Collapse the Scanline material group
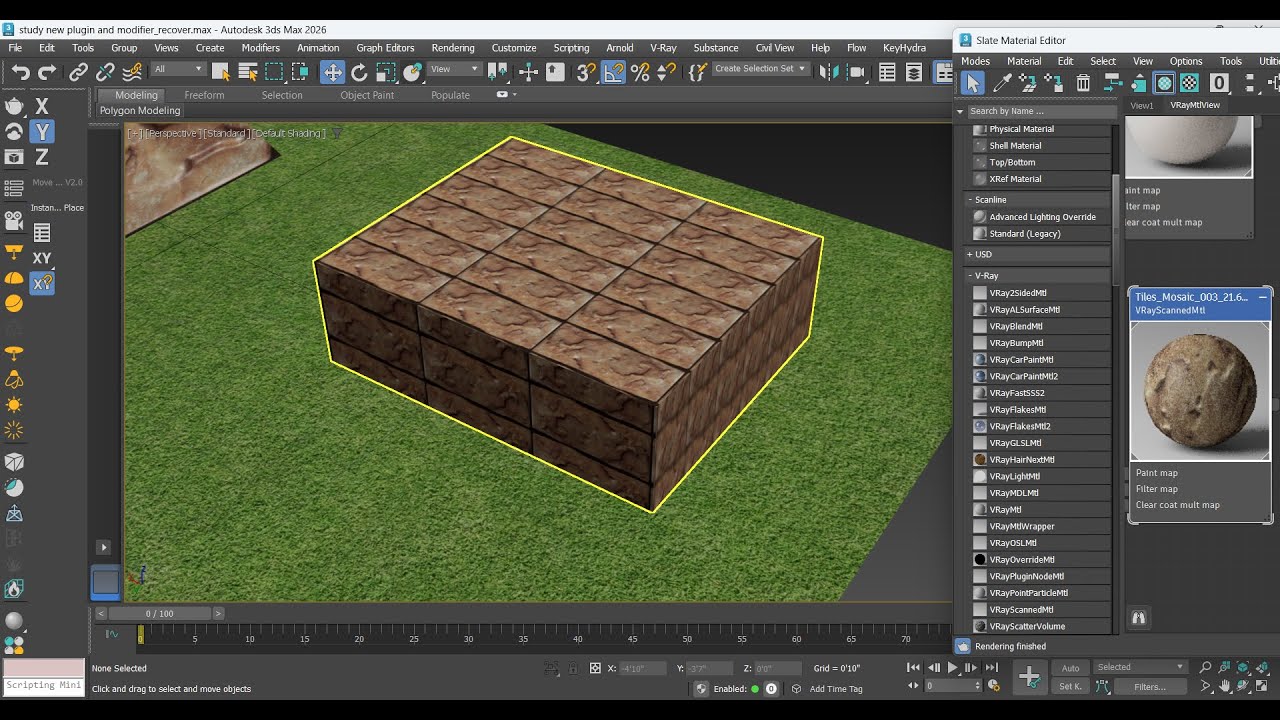The width and height of the screenshot is (1280, 720). (1038, 200)
